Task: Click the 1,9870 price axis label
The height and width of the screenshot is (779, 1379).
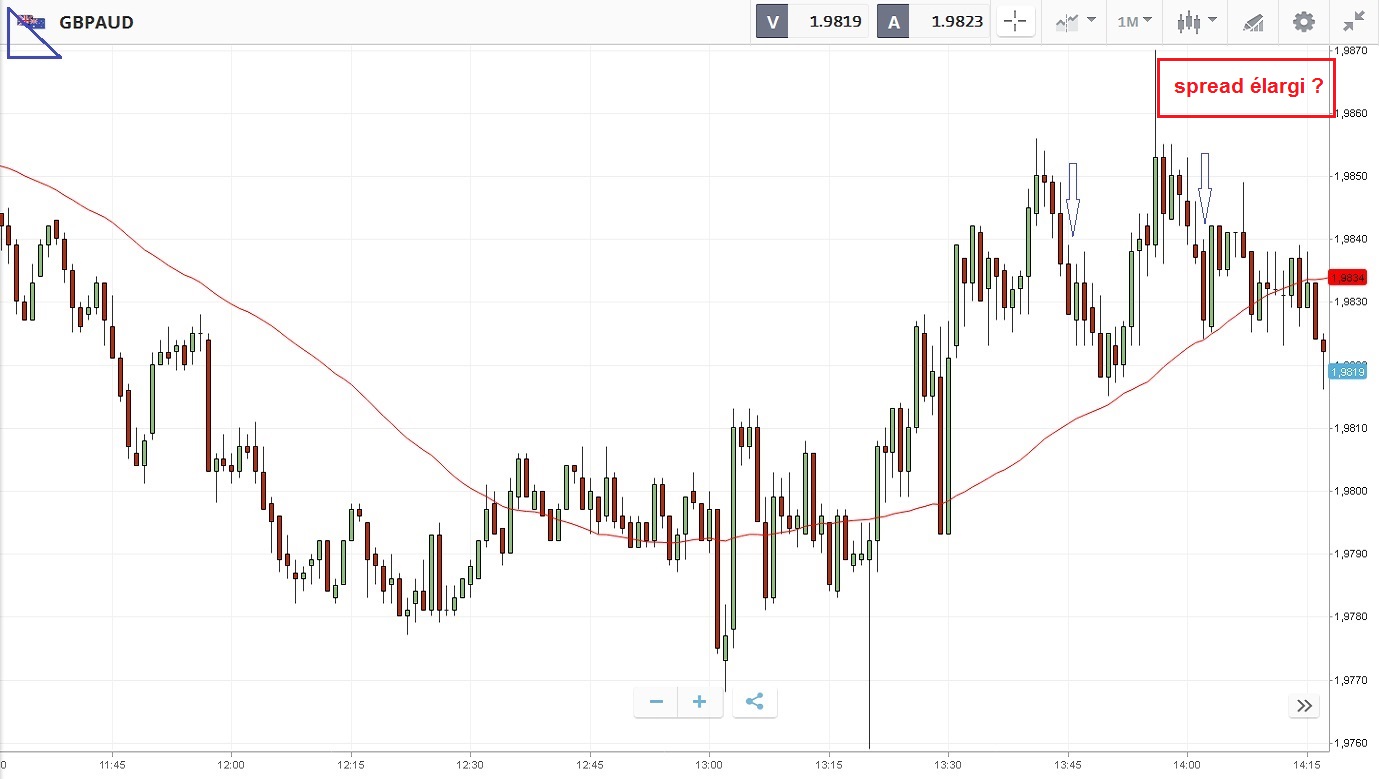Action: 1349,51
